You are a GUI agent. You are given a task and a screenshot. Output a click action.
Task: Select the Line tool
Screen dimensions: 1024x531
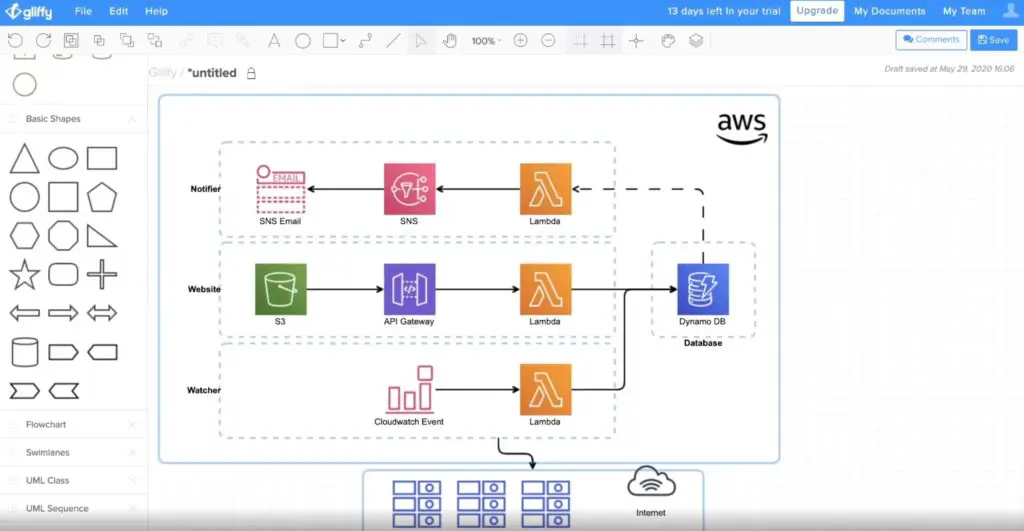coord(393,40)
